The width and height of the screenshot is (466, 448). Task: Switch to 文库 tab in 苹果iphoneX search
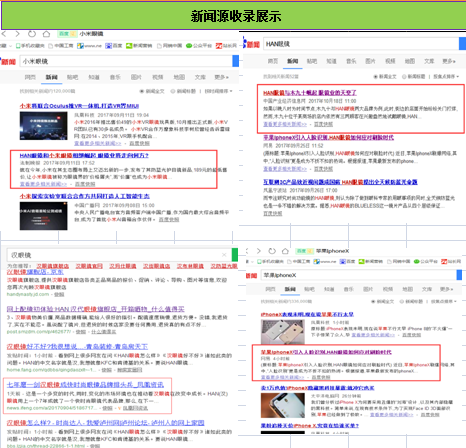point(427,289)
